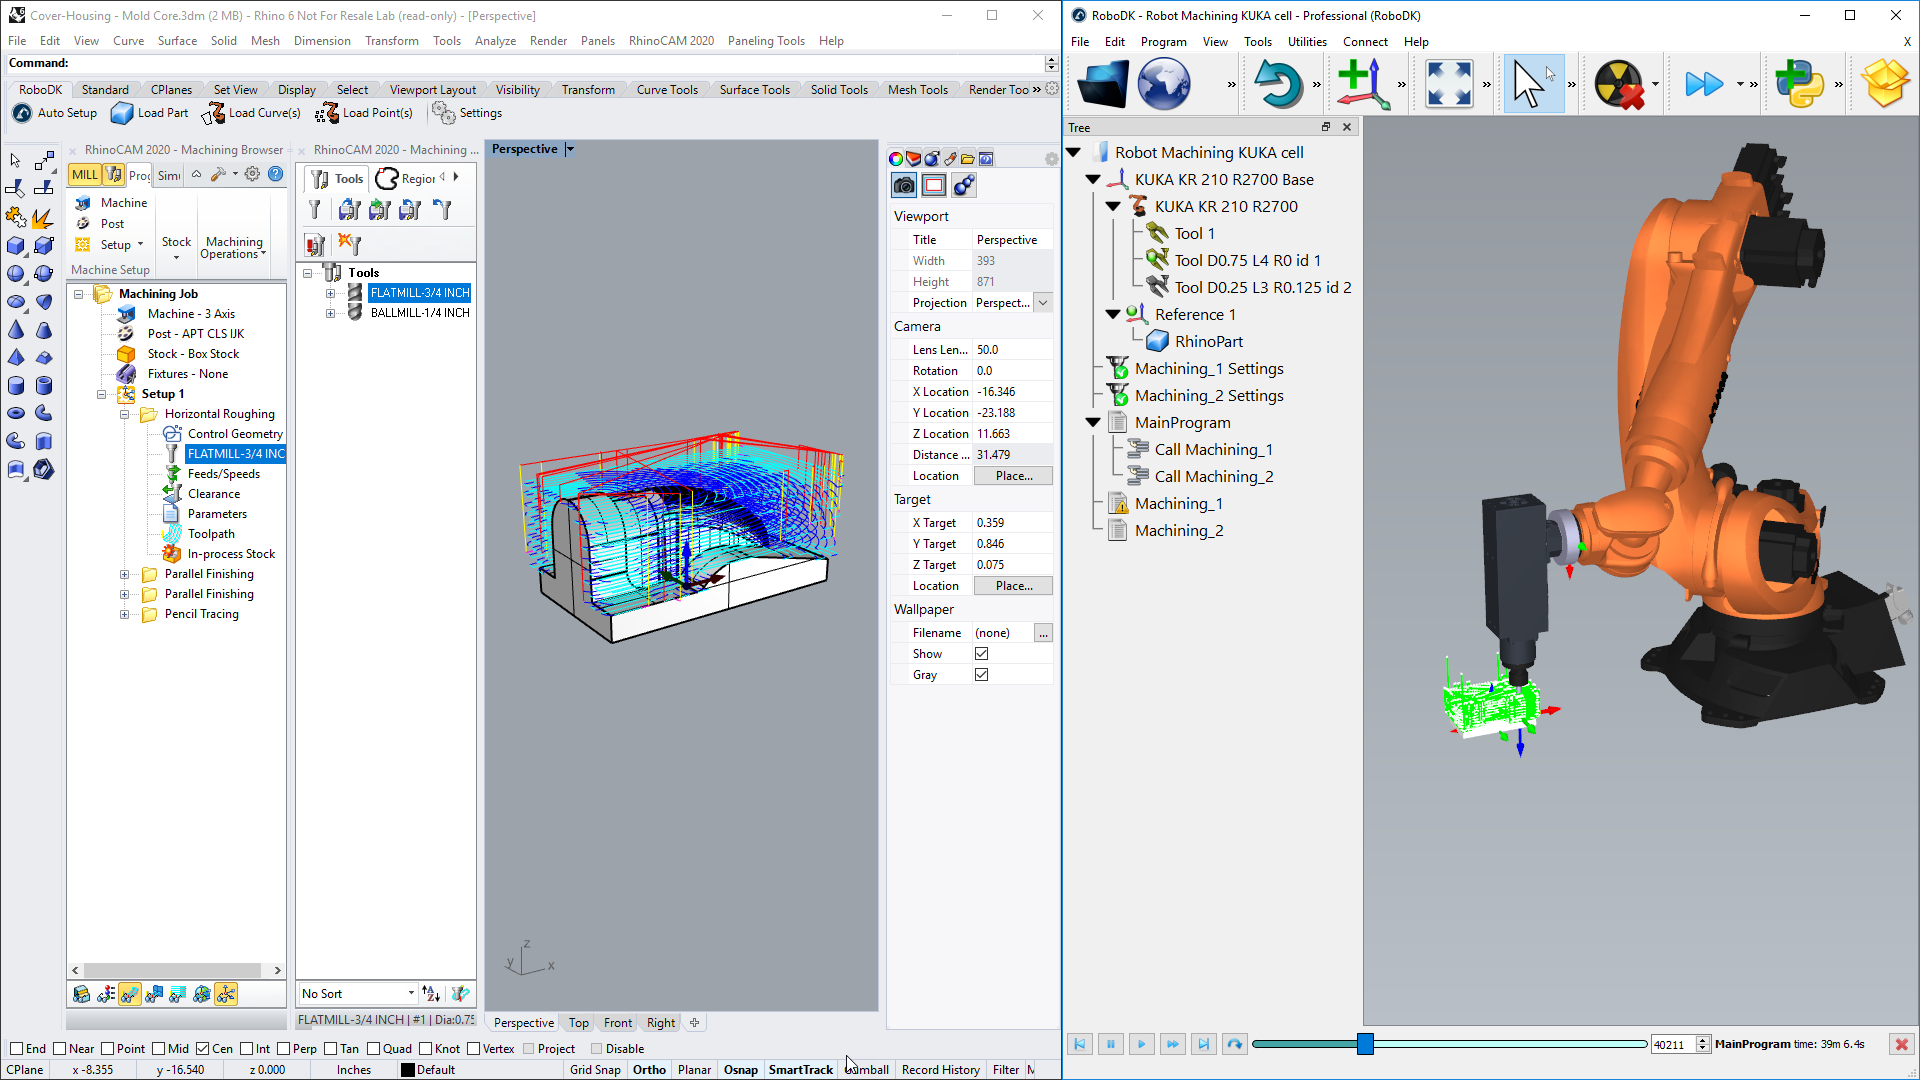
Task: Select the Perspective viewport tab
Action: click(524, 1022)
